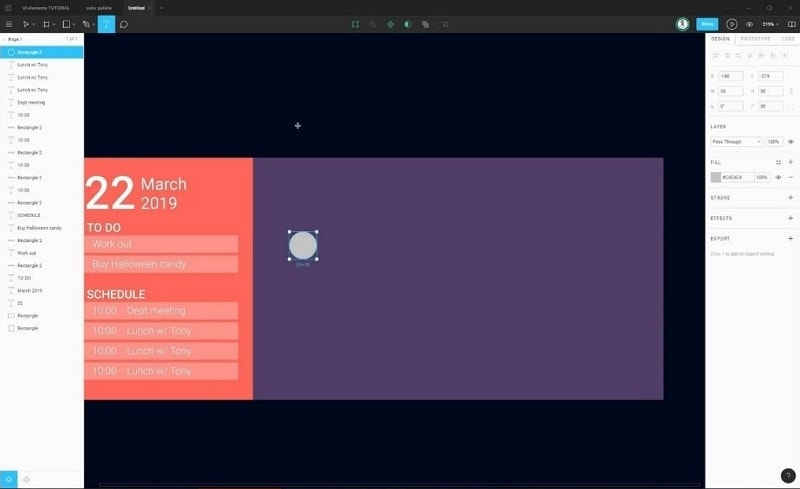Select the Frame tool
800x489 pixels.
[46, 24]
